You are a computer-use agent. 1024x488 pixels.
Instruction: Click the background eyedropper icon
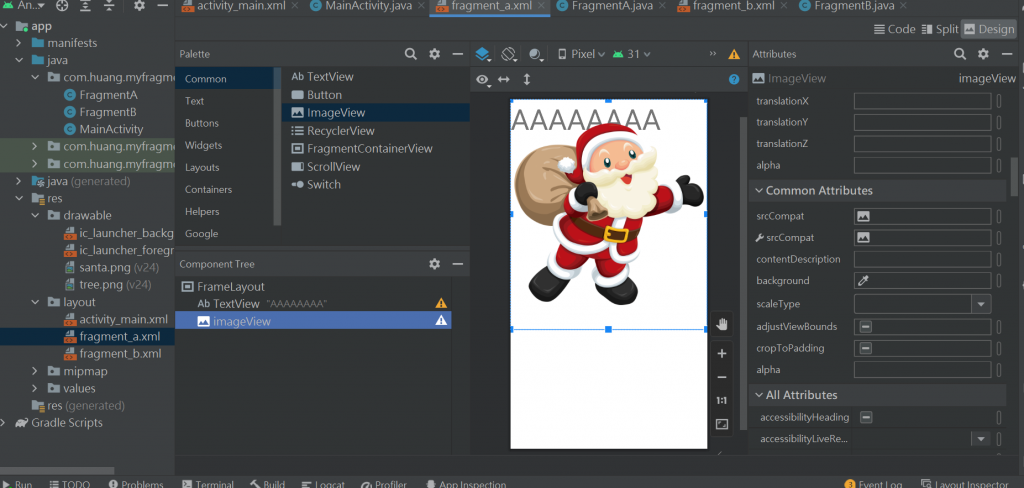pyautogui.click(x=863, y=281)
